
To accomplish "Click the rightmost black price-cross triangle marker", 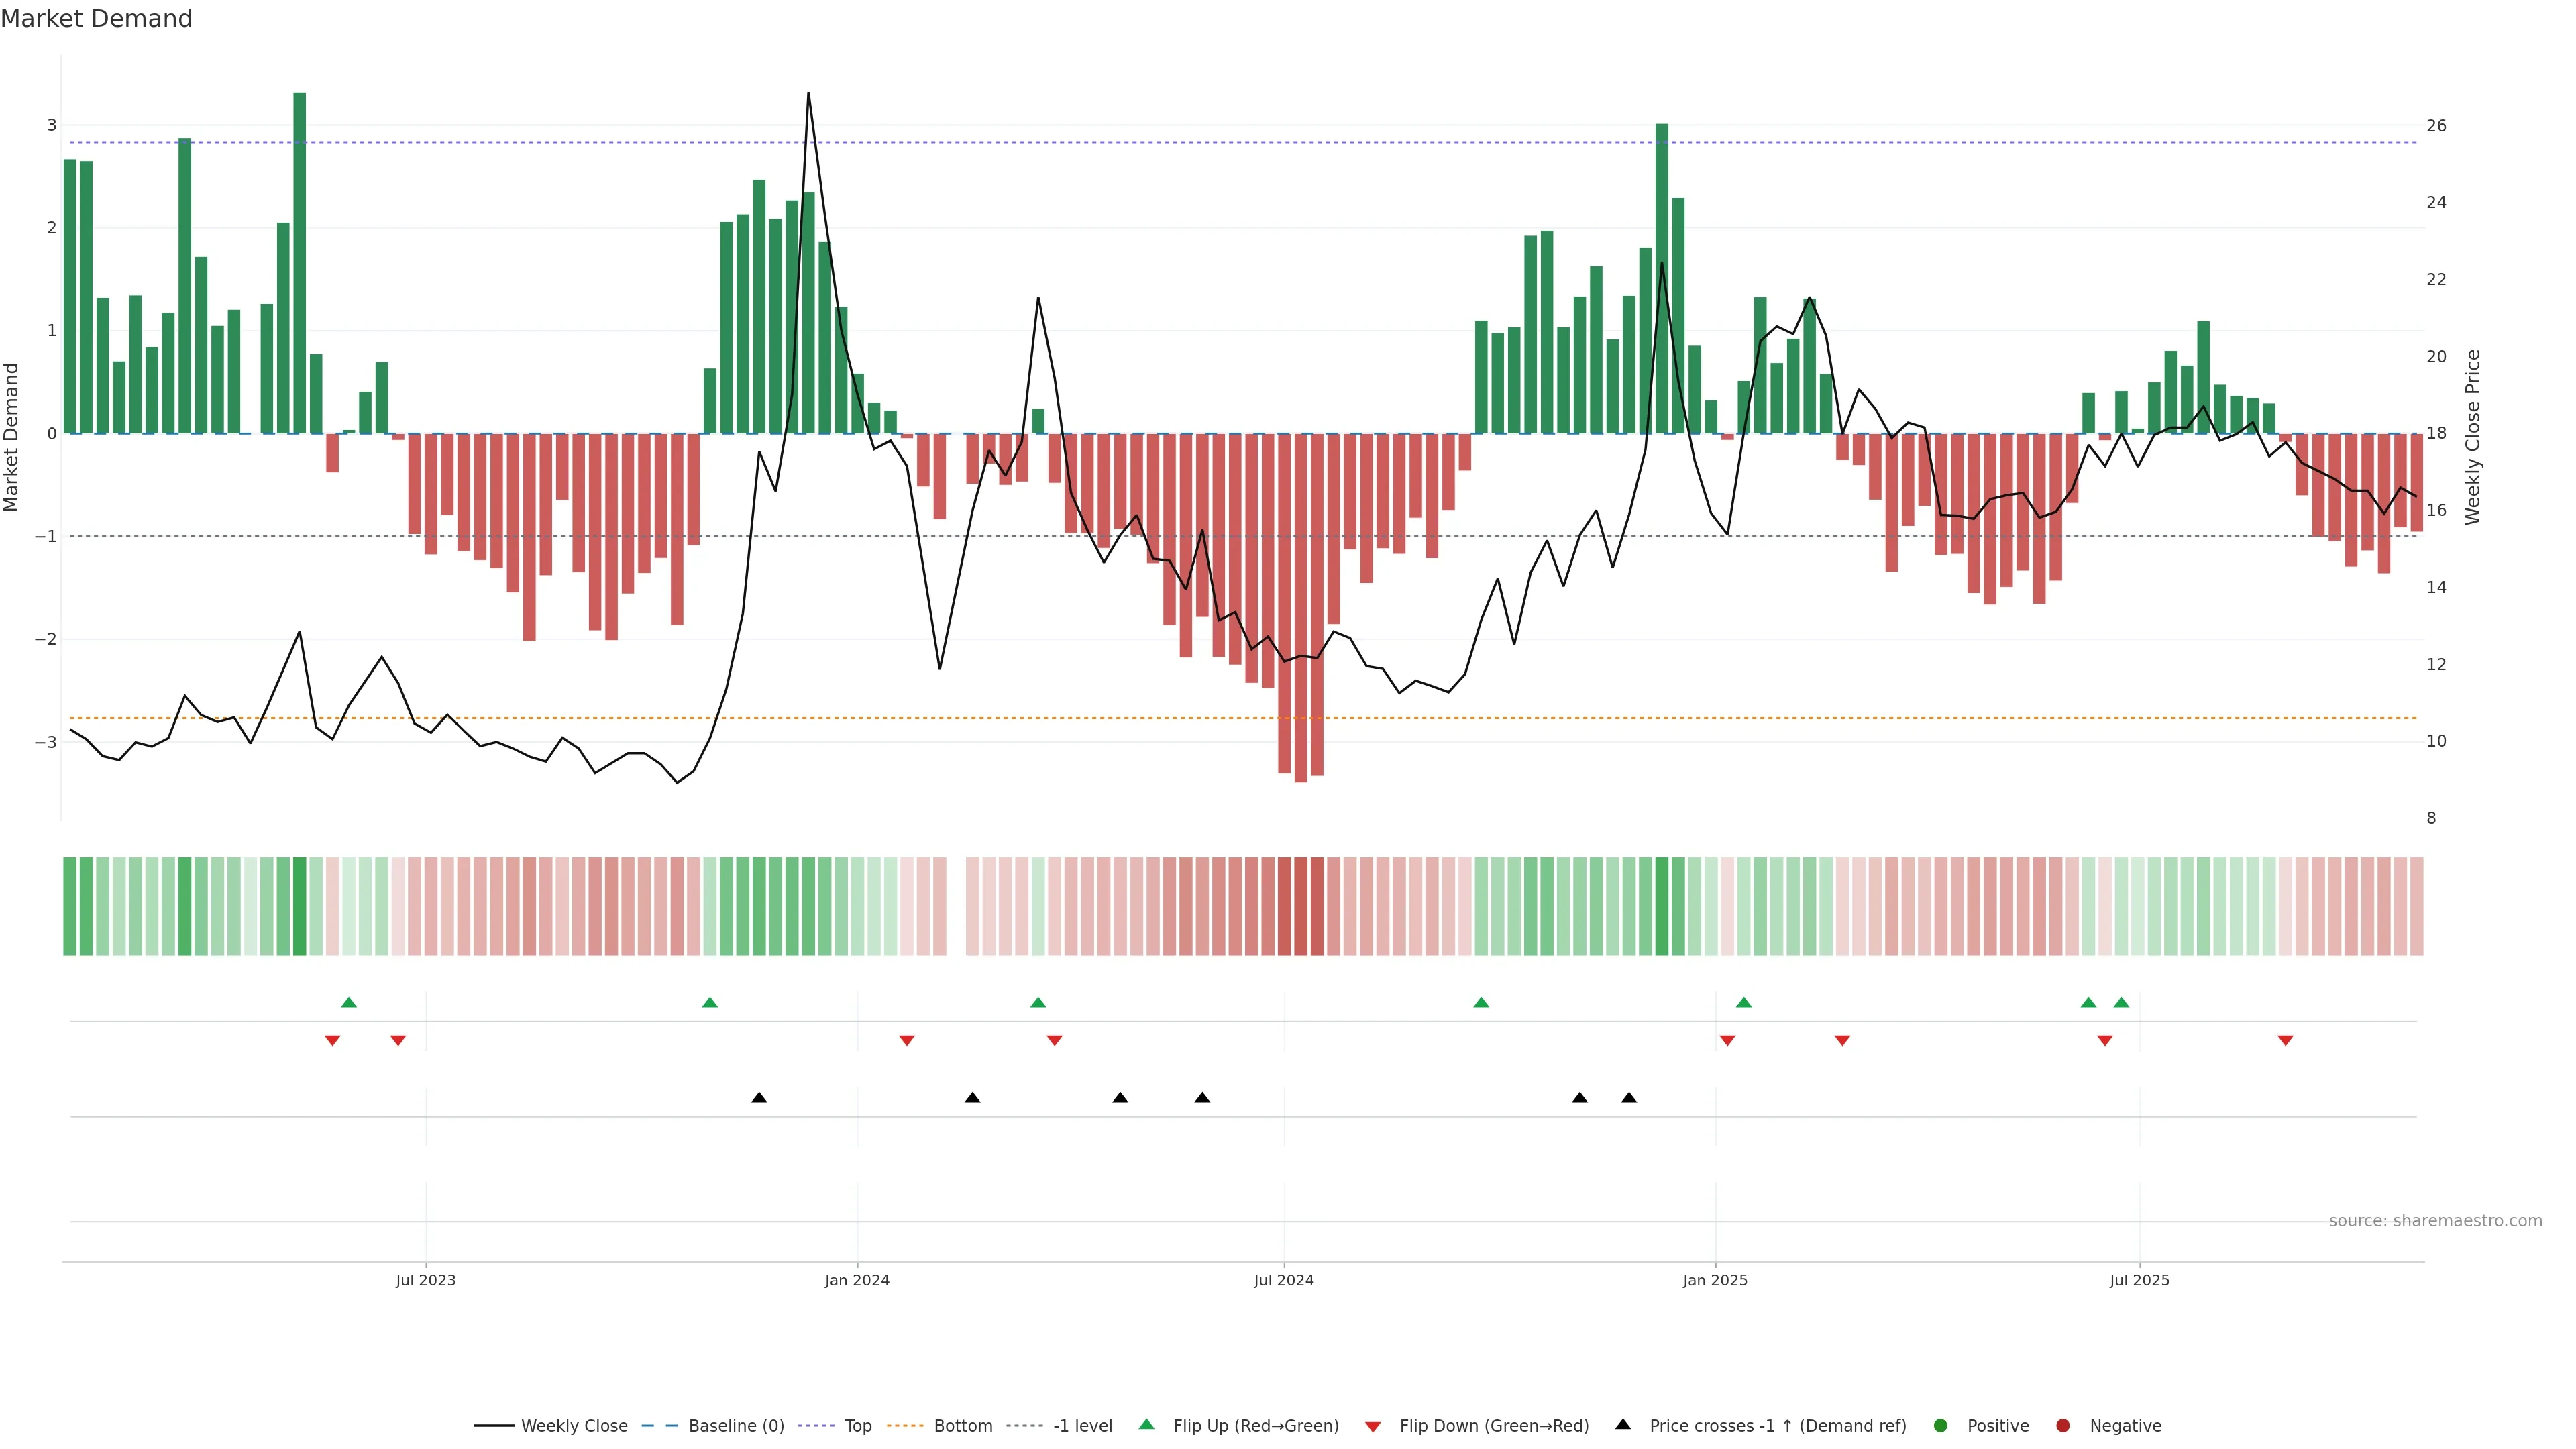I will tap(1629, 1098).
